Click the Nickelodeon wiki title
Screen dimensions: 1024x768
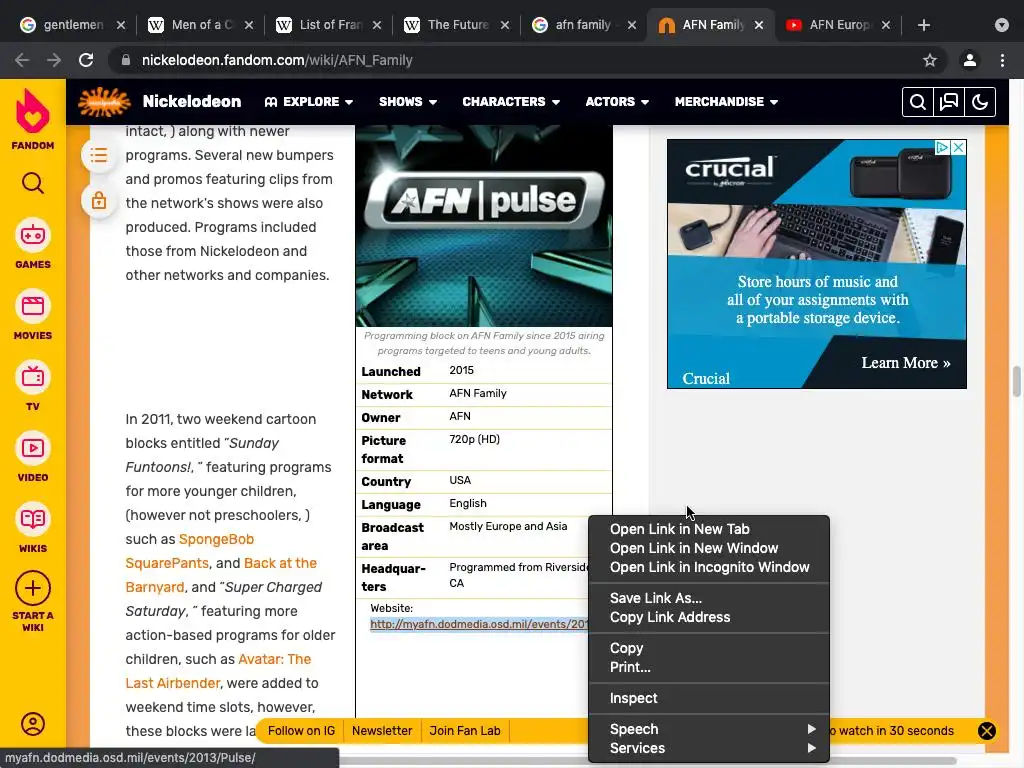[191, 102]
